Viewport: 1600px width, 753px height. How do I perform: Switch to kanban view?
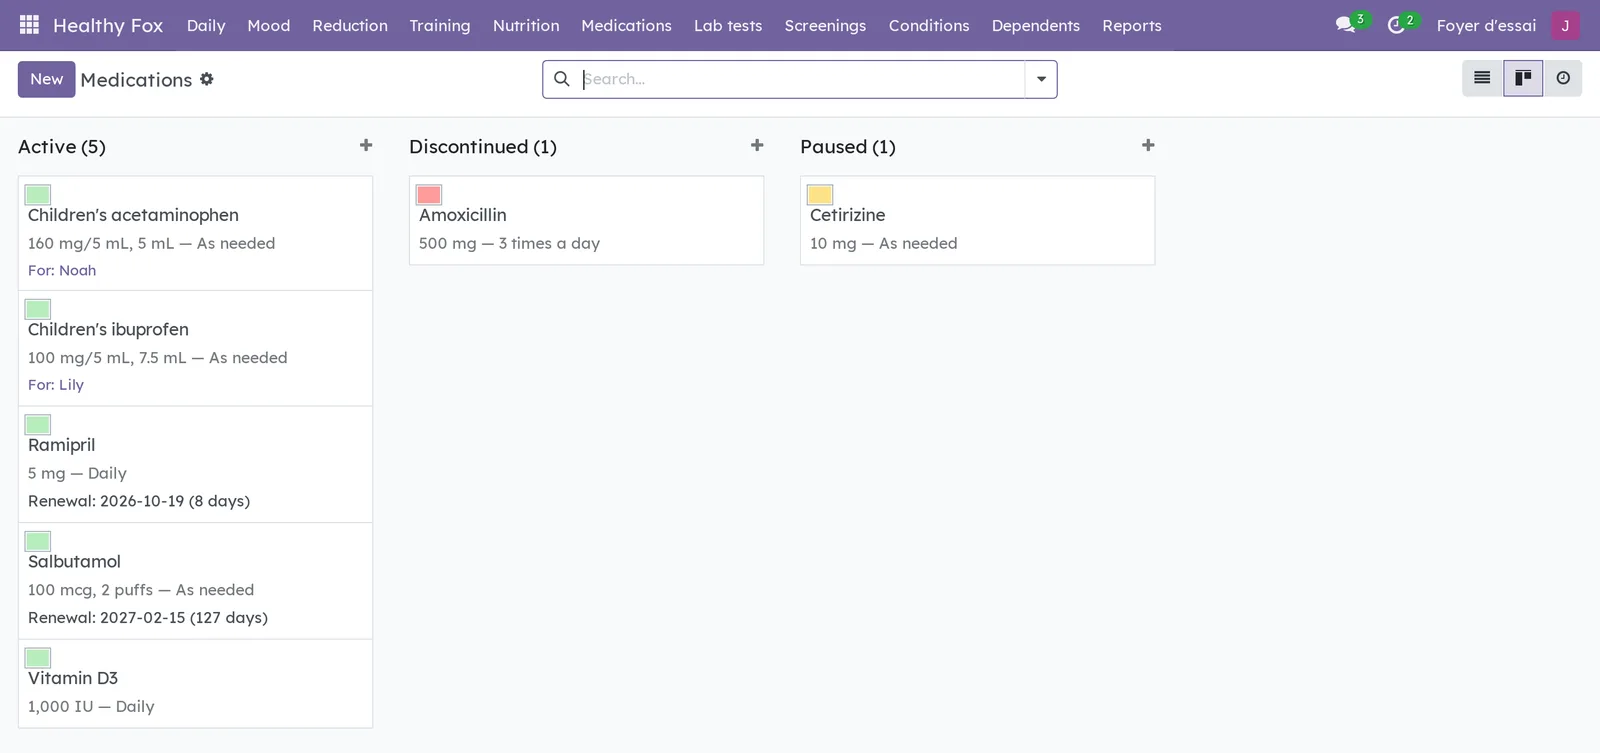[1523, 78]
